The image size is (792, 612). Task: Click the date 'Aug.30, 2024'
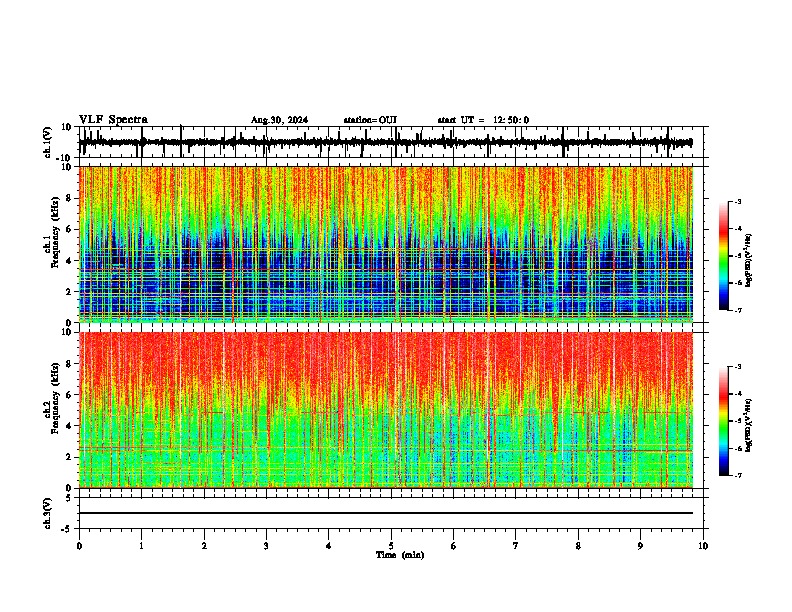[x=279, y=120]
